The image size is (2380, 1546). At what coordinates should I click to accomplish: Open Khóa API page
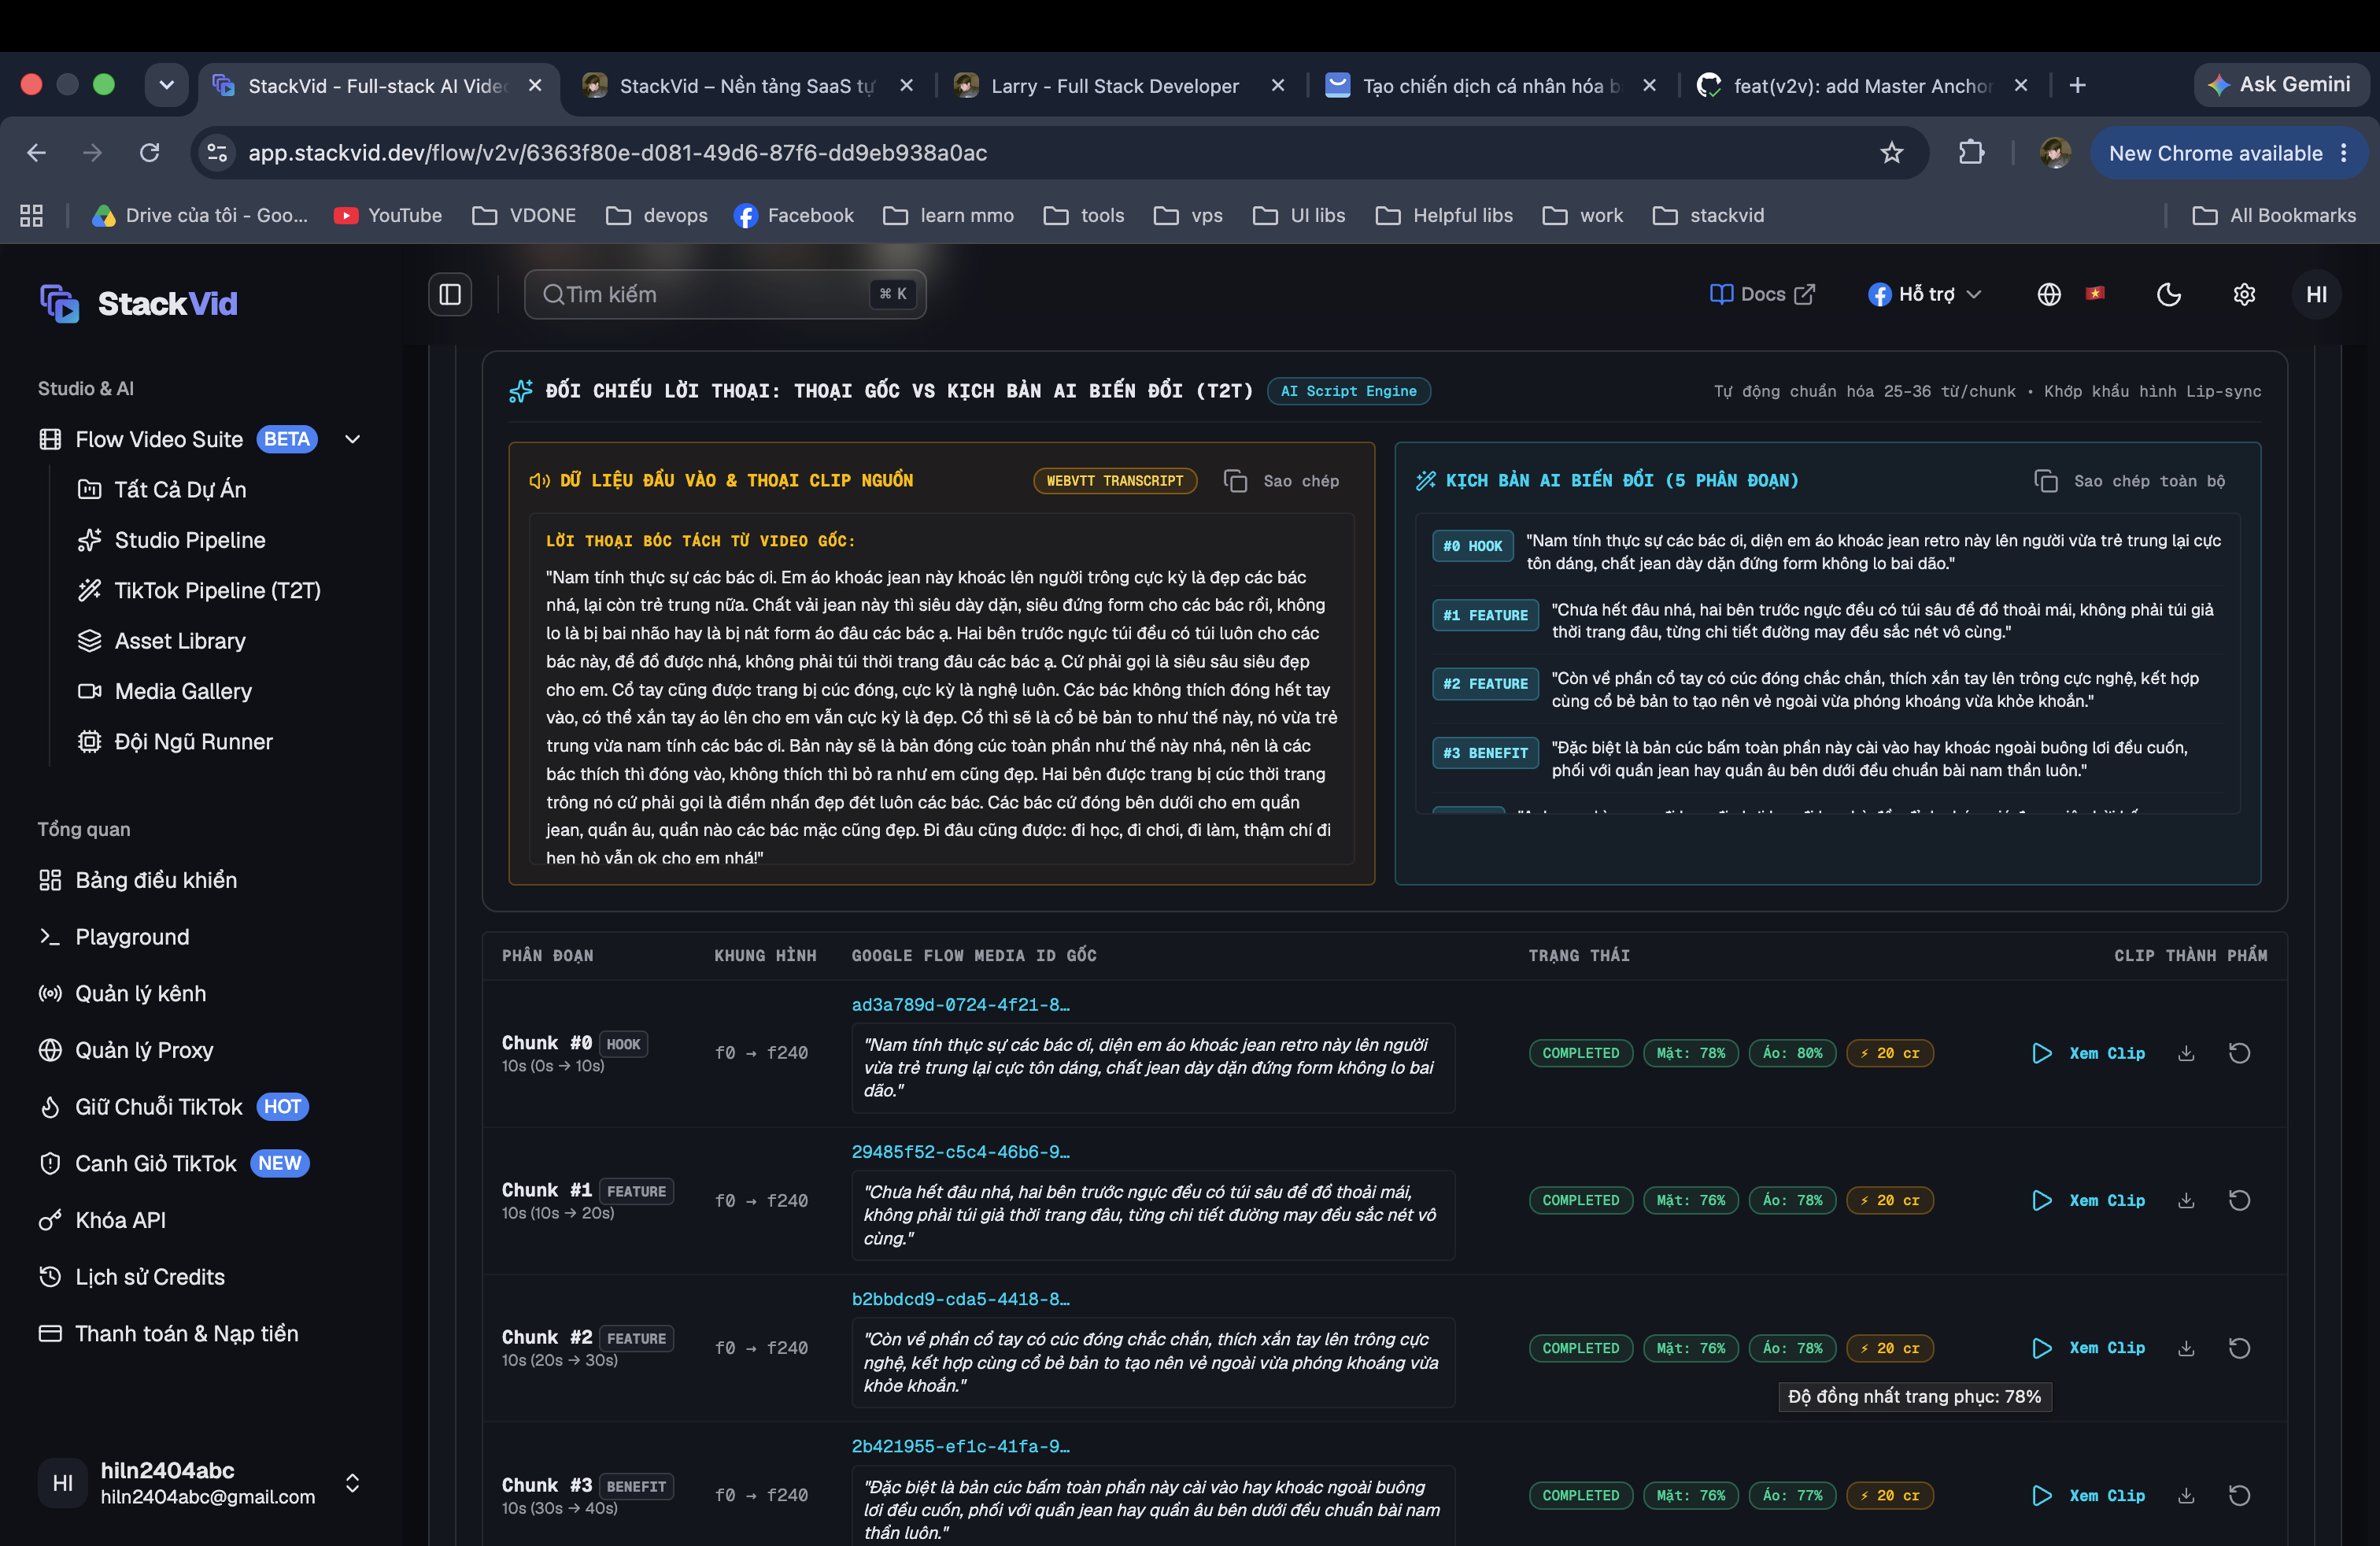pyautogui.click(x=120, y=1220)
